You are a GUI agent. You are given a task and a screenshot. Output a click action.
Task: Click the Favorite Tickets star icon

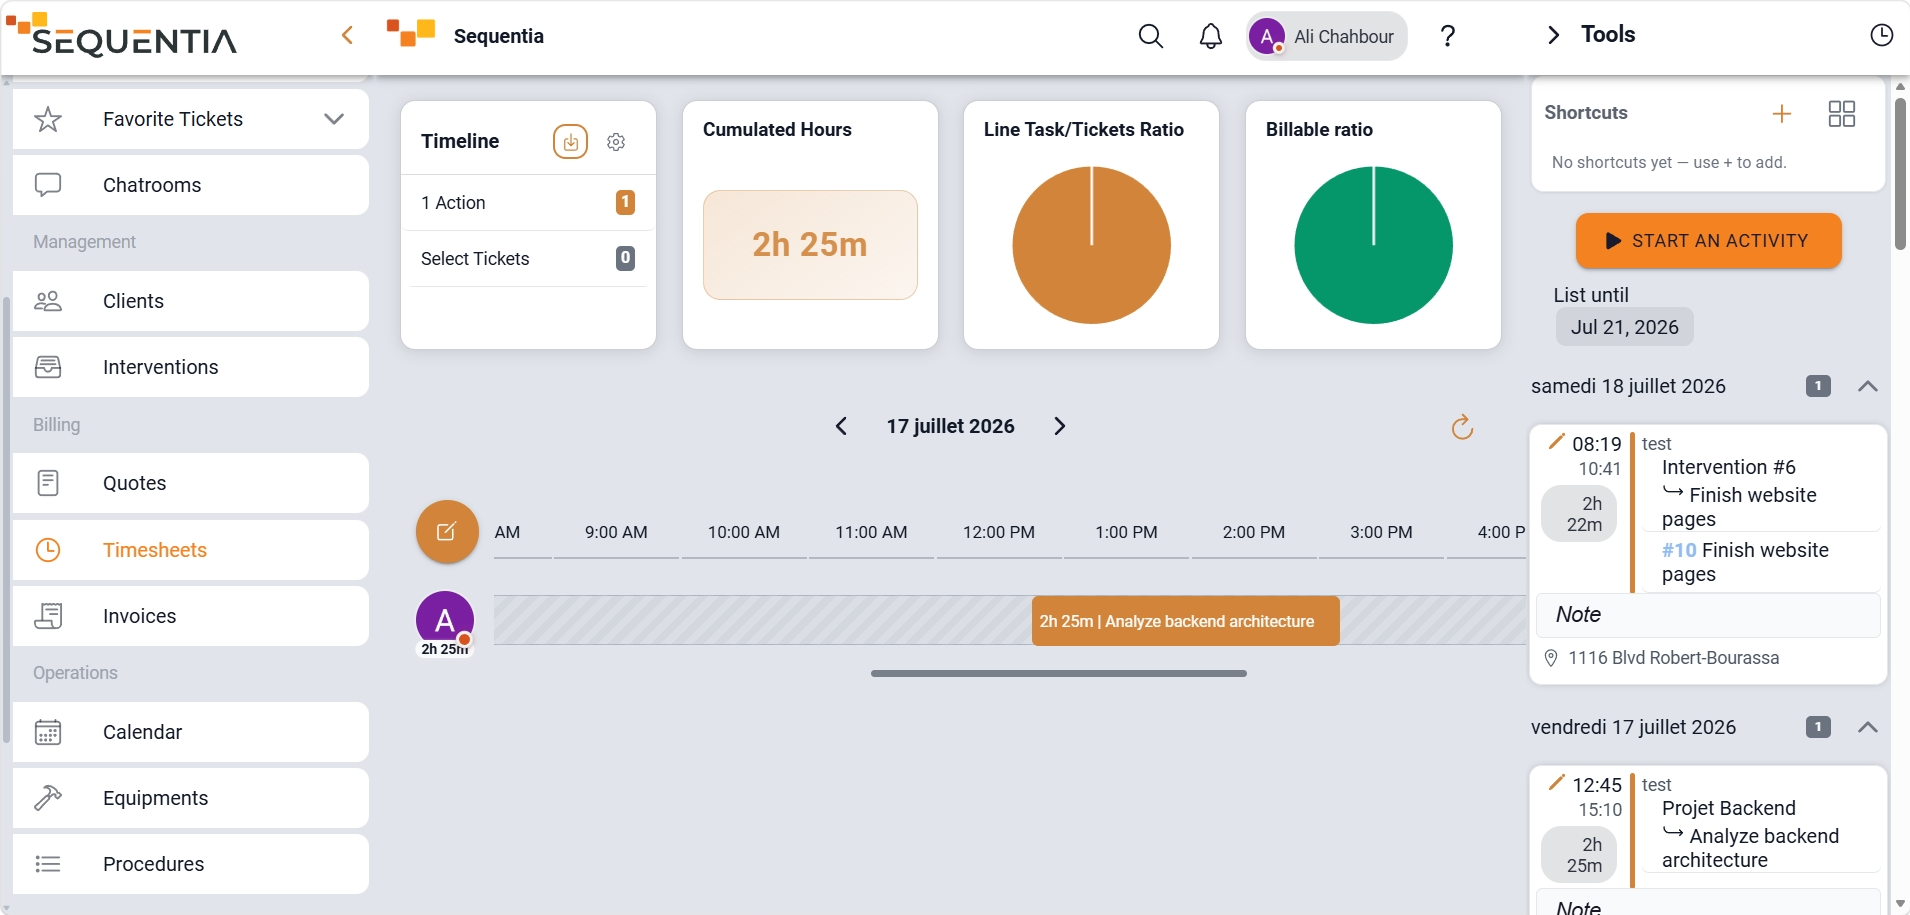coord(48,119)
